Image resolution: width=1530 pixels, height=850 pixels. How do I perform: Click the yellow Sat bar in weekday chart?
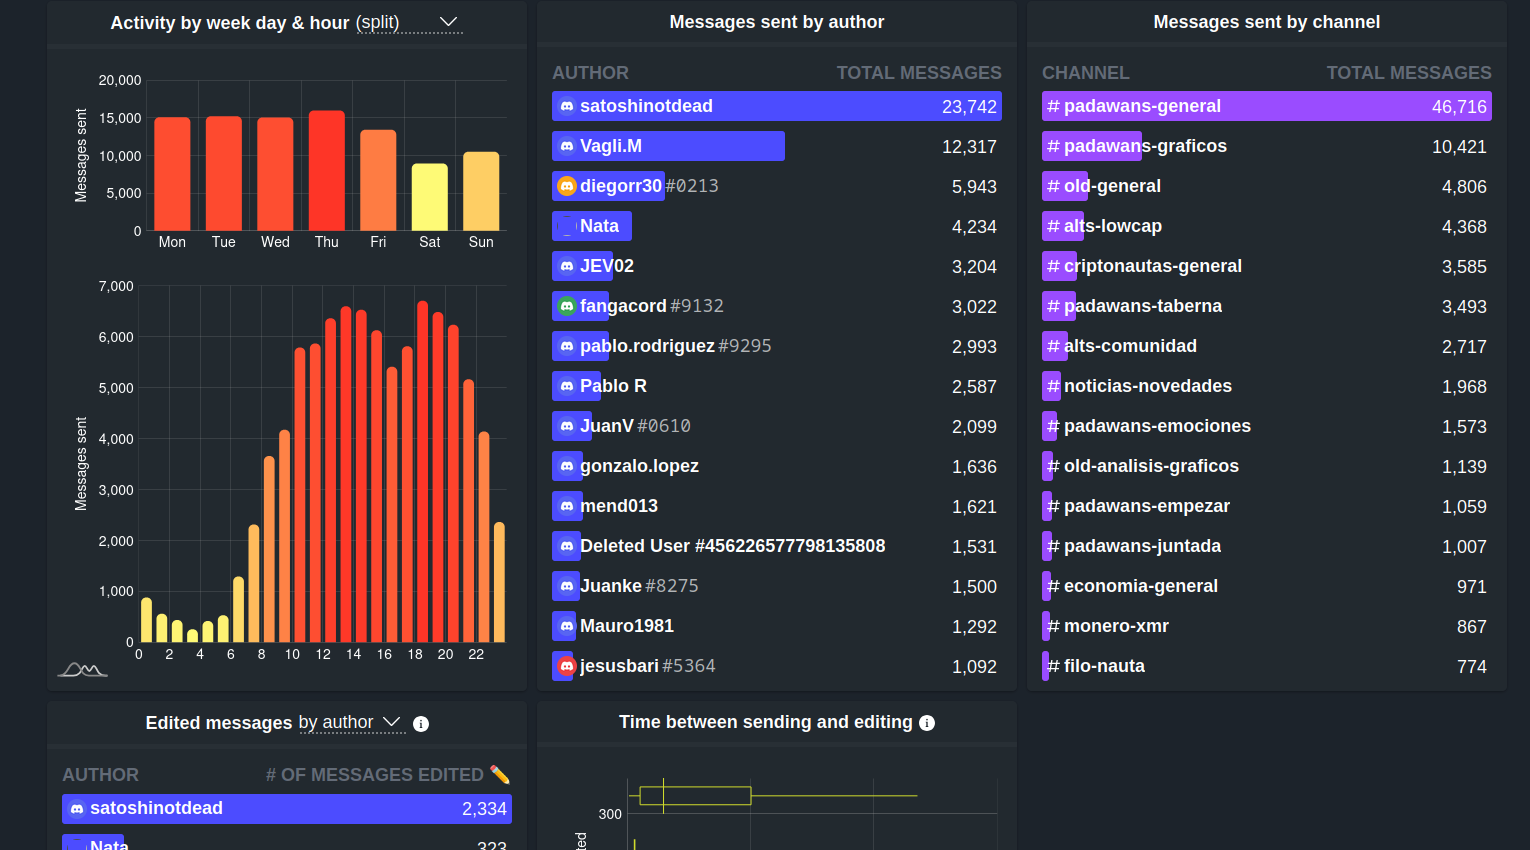430,197
